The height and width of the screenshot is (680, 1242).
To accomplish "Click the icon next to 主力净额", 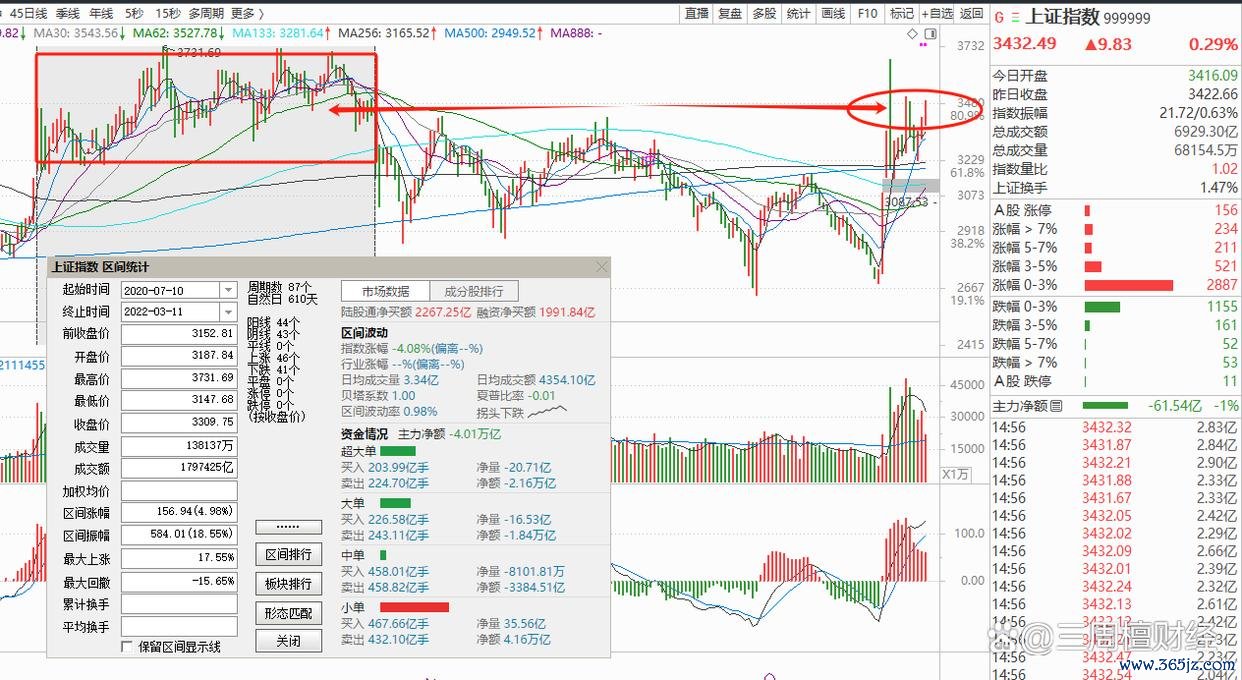I will click(x=1056, y=406).
